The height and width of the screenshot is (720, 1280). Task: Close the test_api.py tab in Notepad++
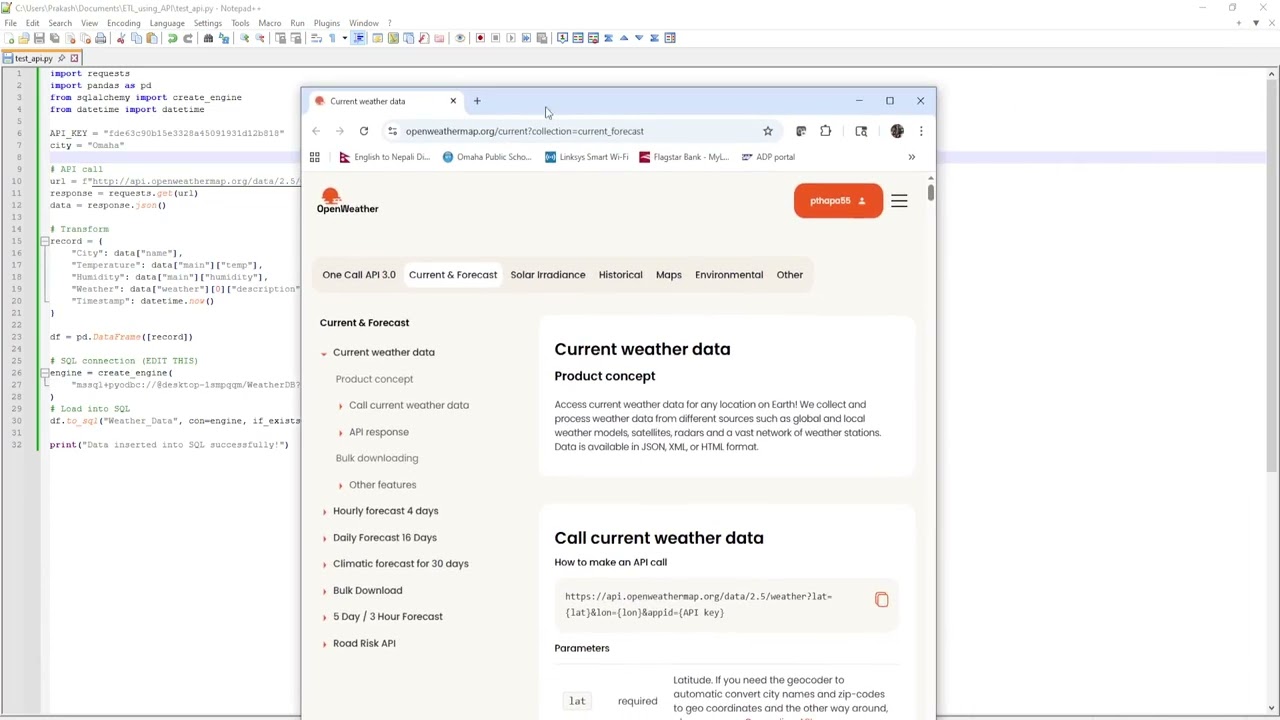point(74,58)
